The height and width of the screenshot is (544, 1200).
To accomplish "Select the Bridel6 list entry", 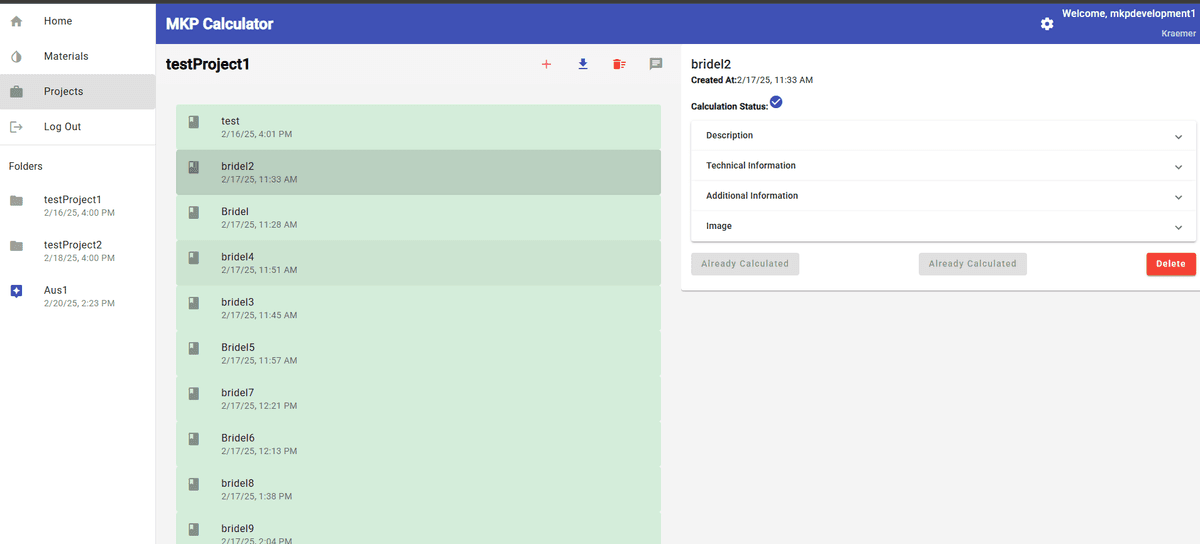I will tap(418, 444).
